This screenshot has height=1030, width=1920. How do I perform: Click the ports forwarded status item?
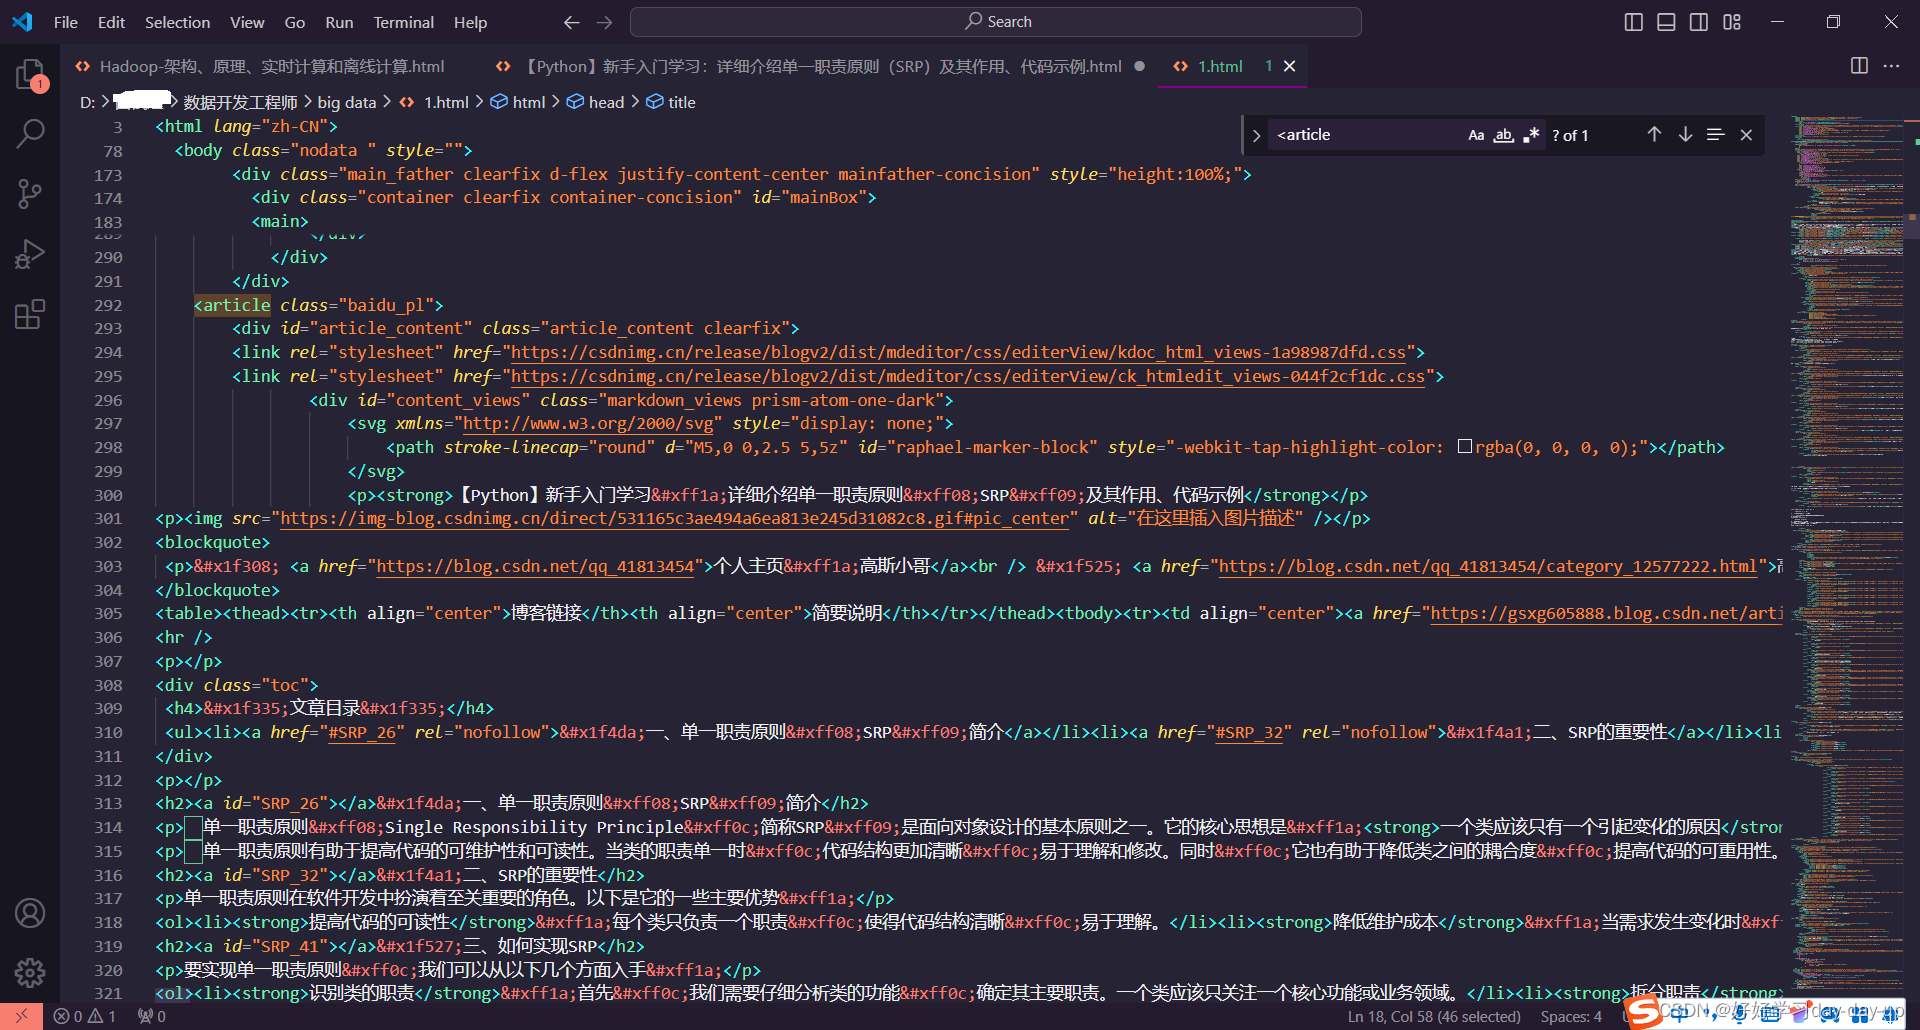[x=152, y=1016]
